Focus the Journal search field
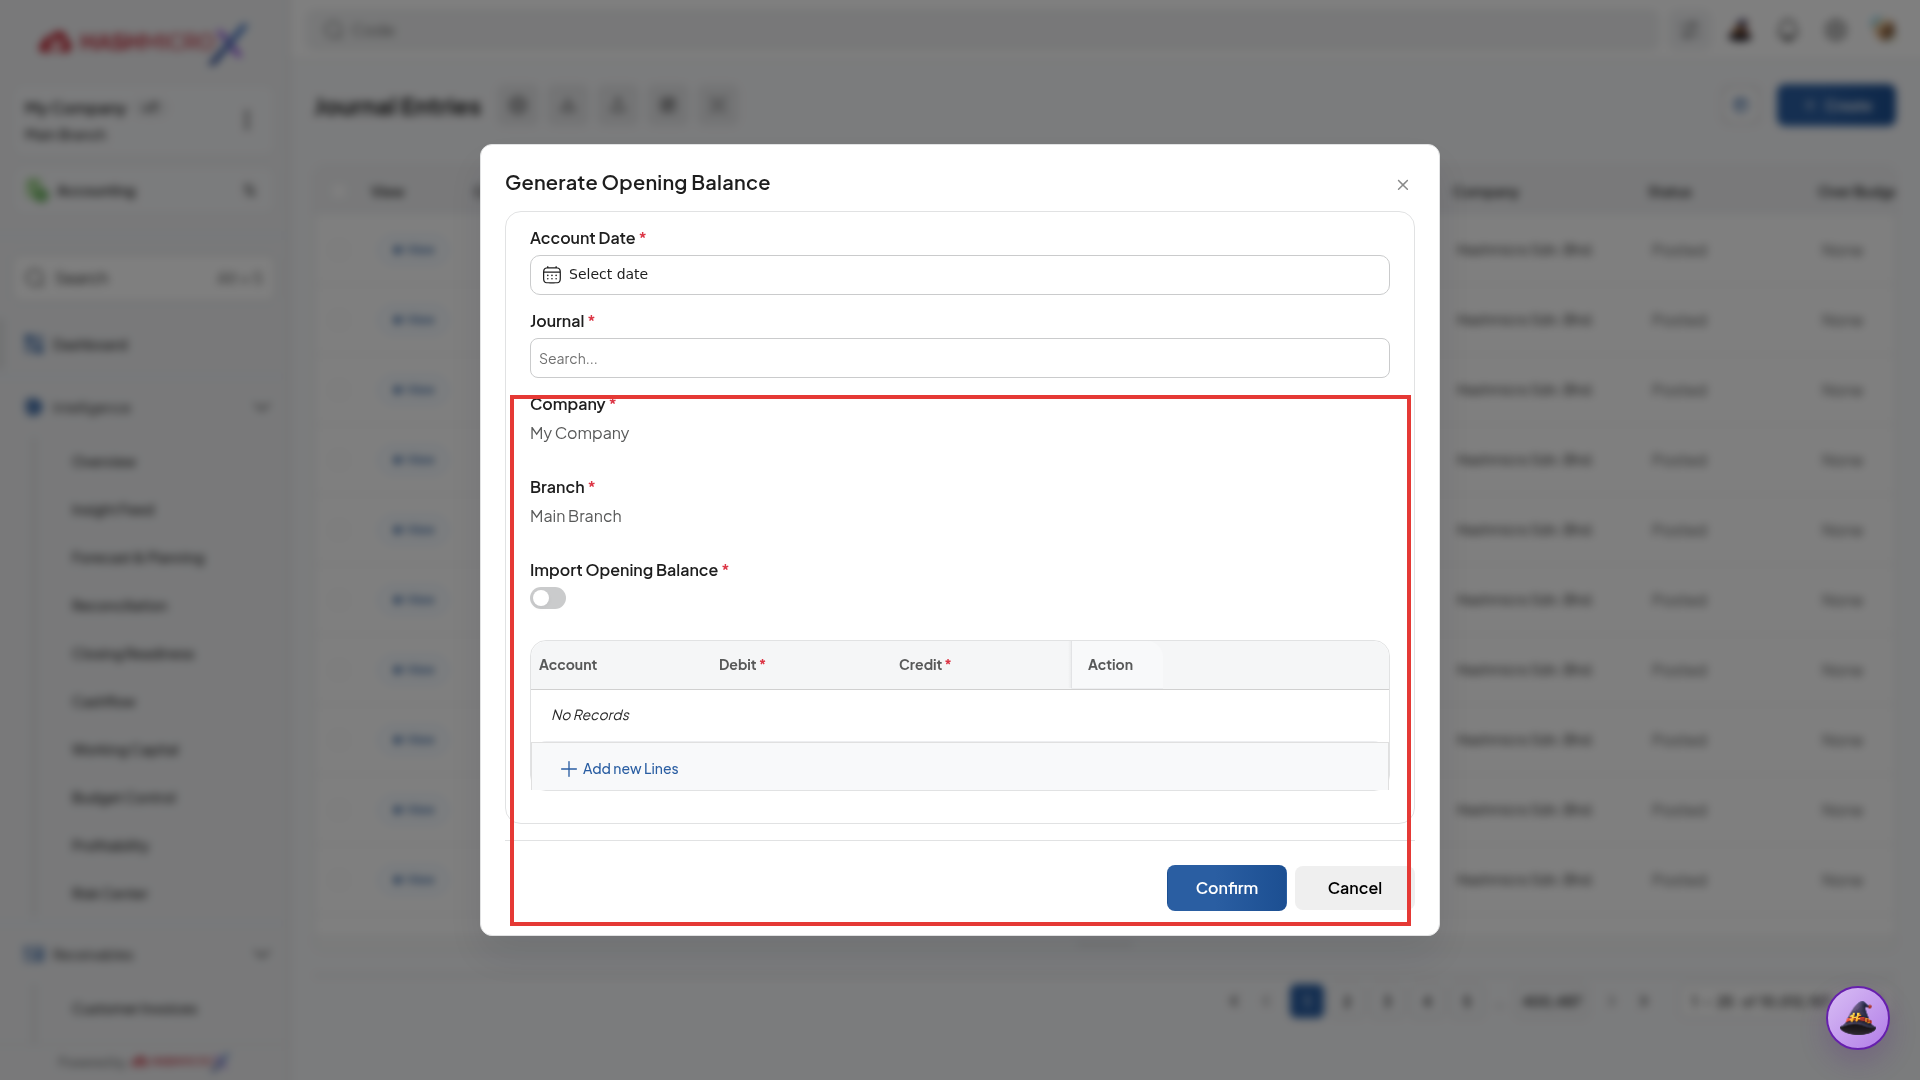 pyautogui.click(x=959, y=358)
